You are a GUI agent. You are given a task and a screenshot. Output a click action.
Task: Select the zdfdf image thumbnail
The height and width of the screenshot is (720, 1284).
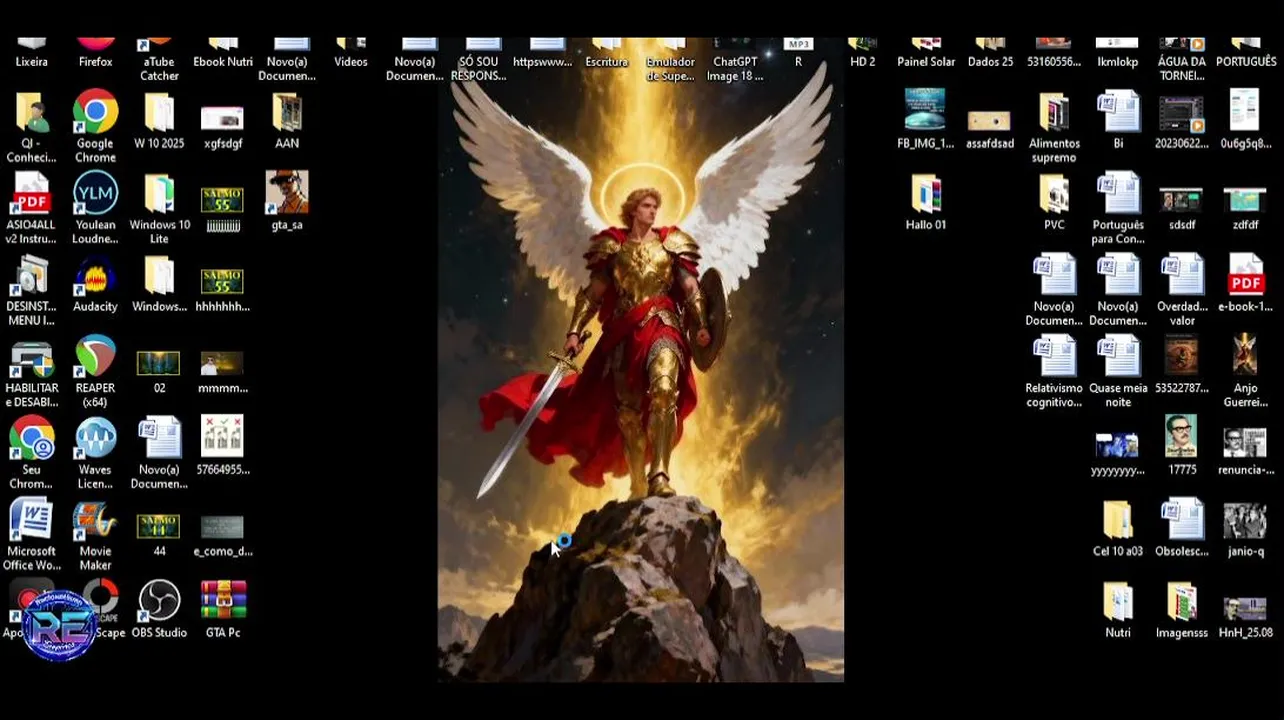click(x=1246, y=199)
